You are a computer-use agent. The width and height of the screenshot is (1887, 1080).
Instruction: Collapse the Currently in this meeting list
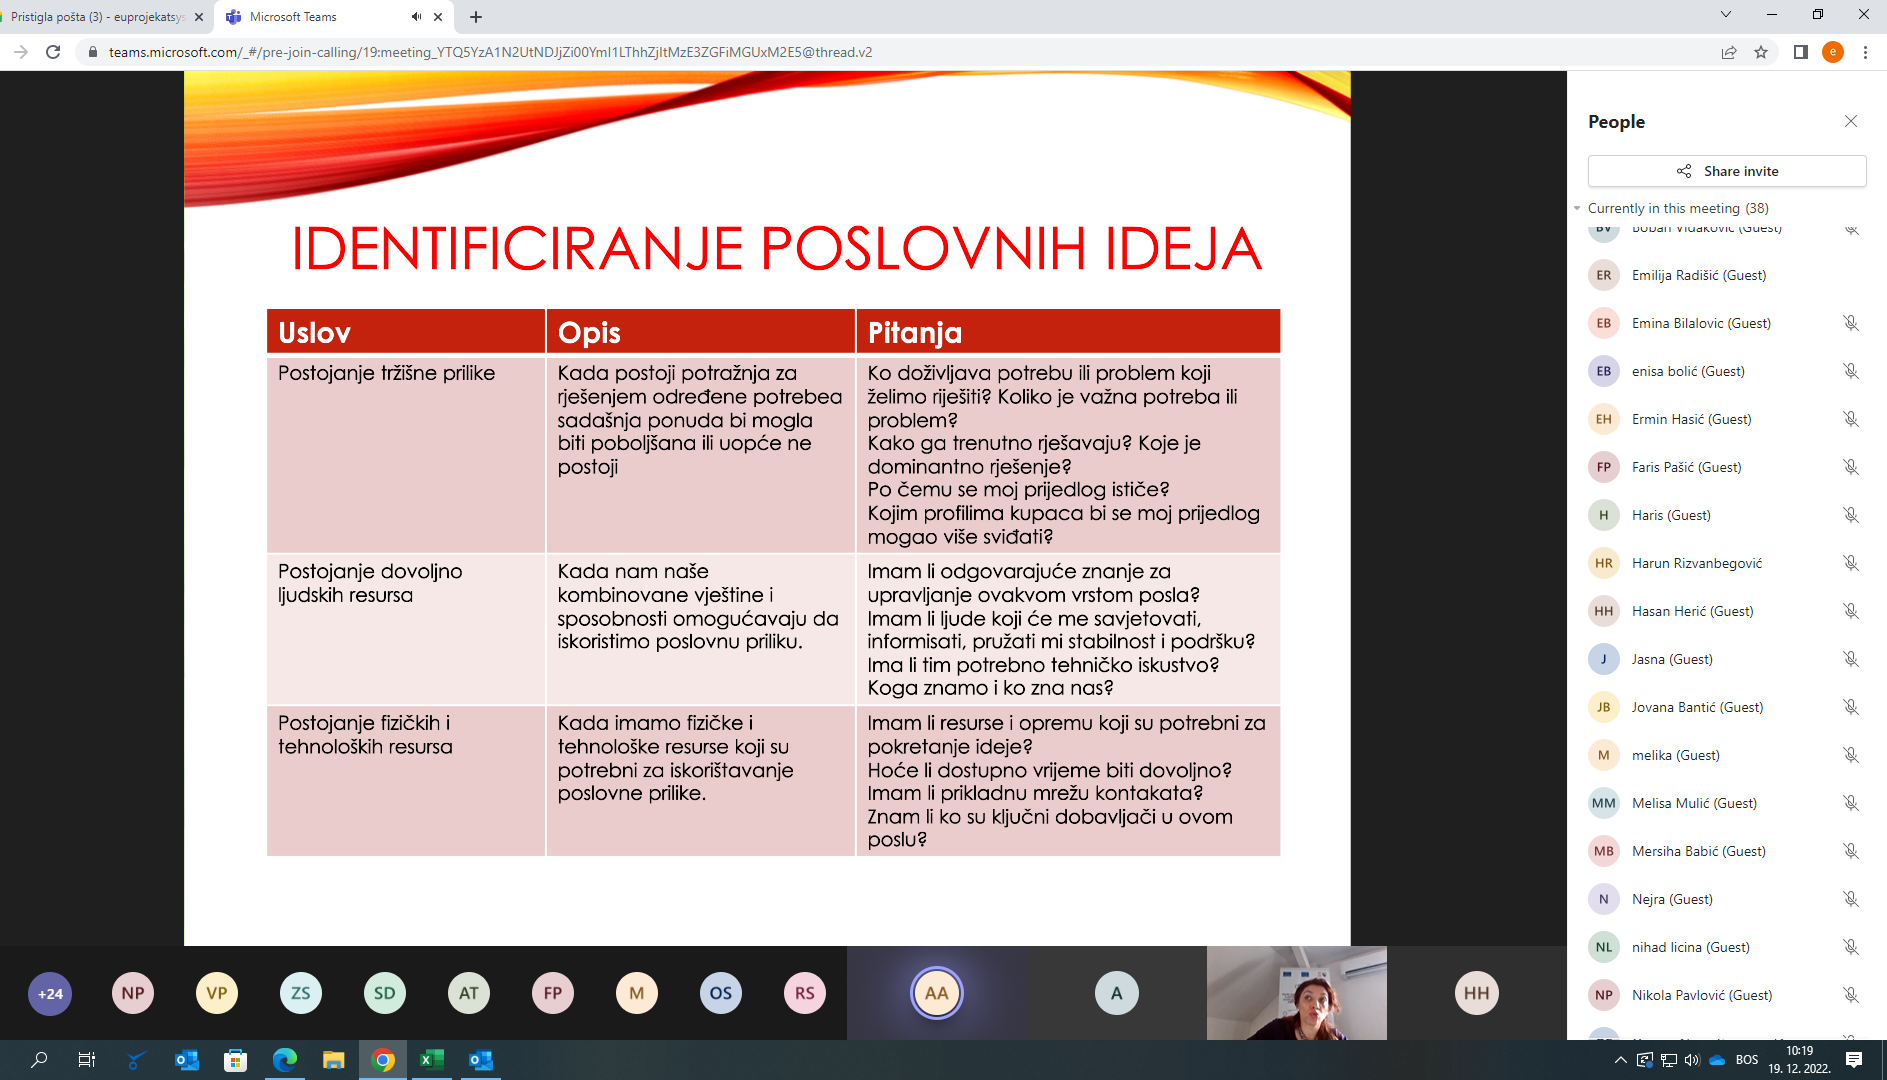pyautogui.click(x=1577, y=208)
